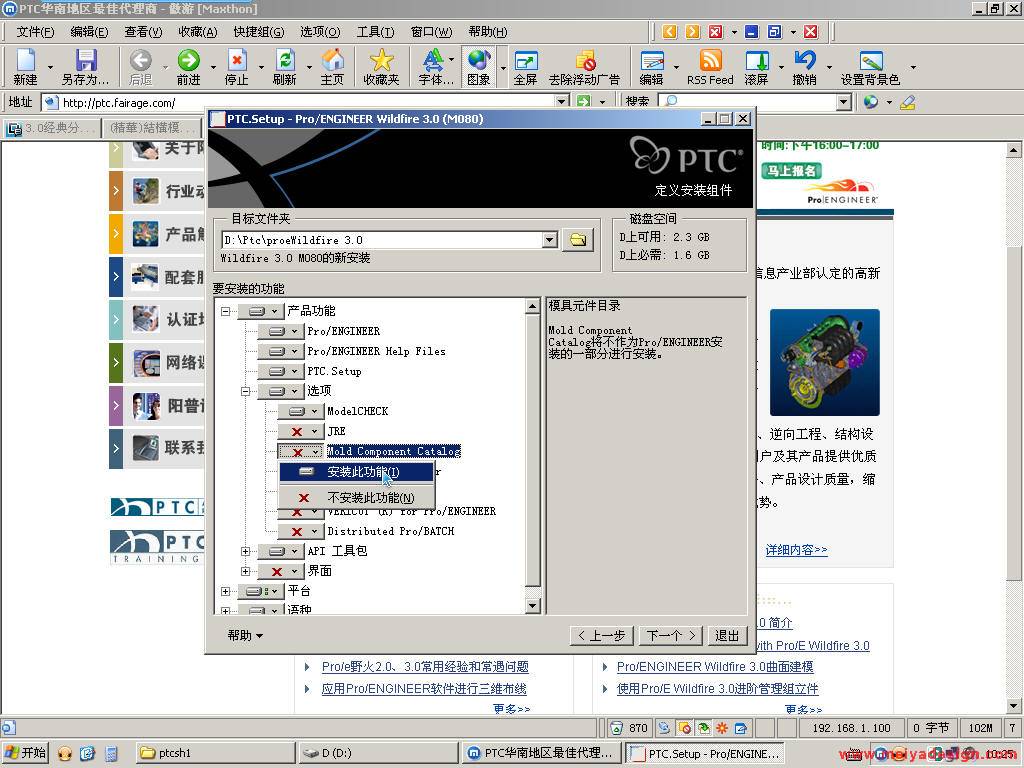
Task: Choose 不安装此功能(N) from popup menu
Action: [357, 498]
